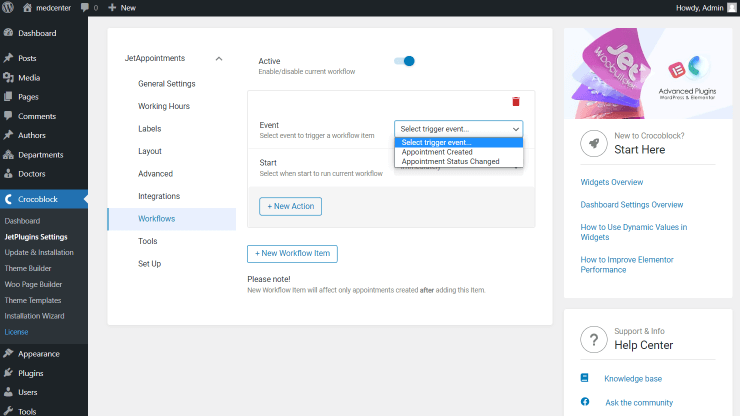
Task: Open How to Improve Elementor Performance link
Action: point(627,264)
